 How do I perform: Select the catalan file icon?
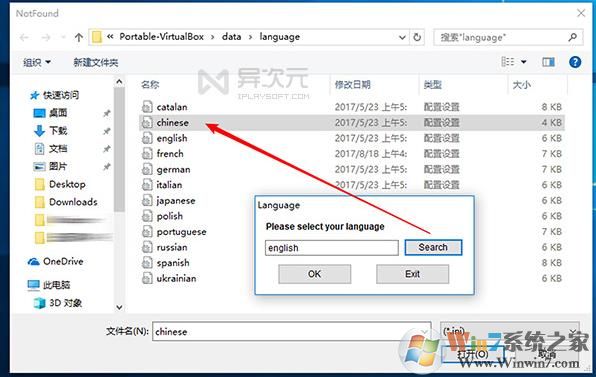click(x=147, y=107)
